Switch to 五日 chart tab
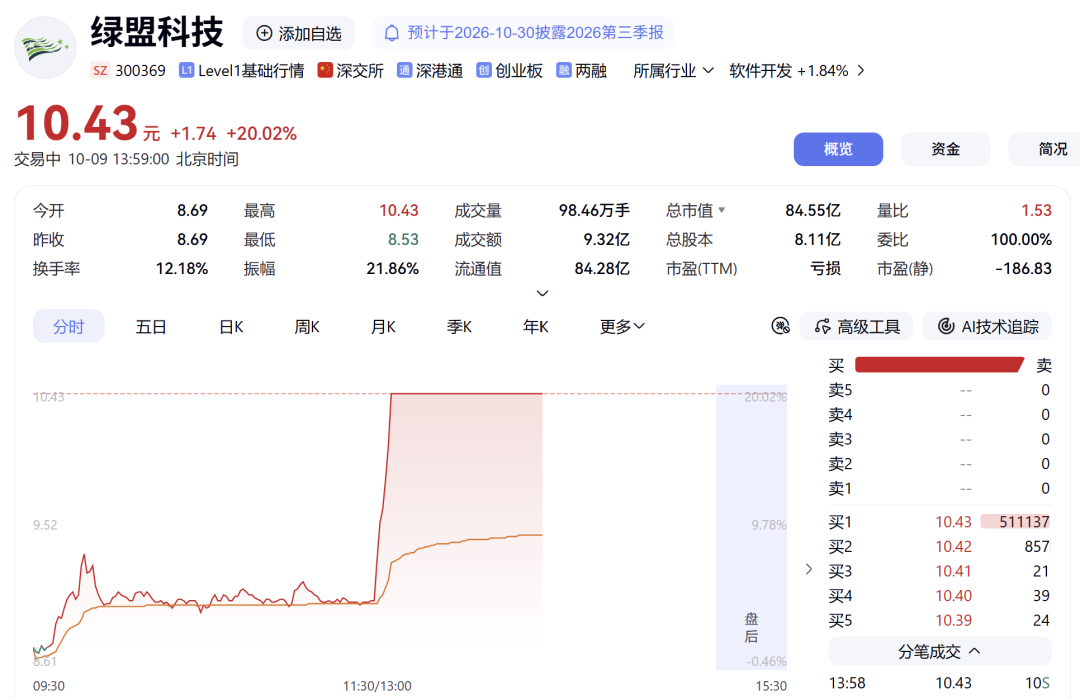Screen dimensions: 1080x699 tap(151, 326)
